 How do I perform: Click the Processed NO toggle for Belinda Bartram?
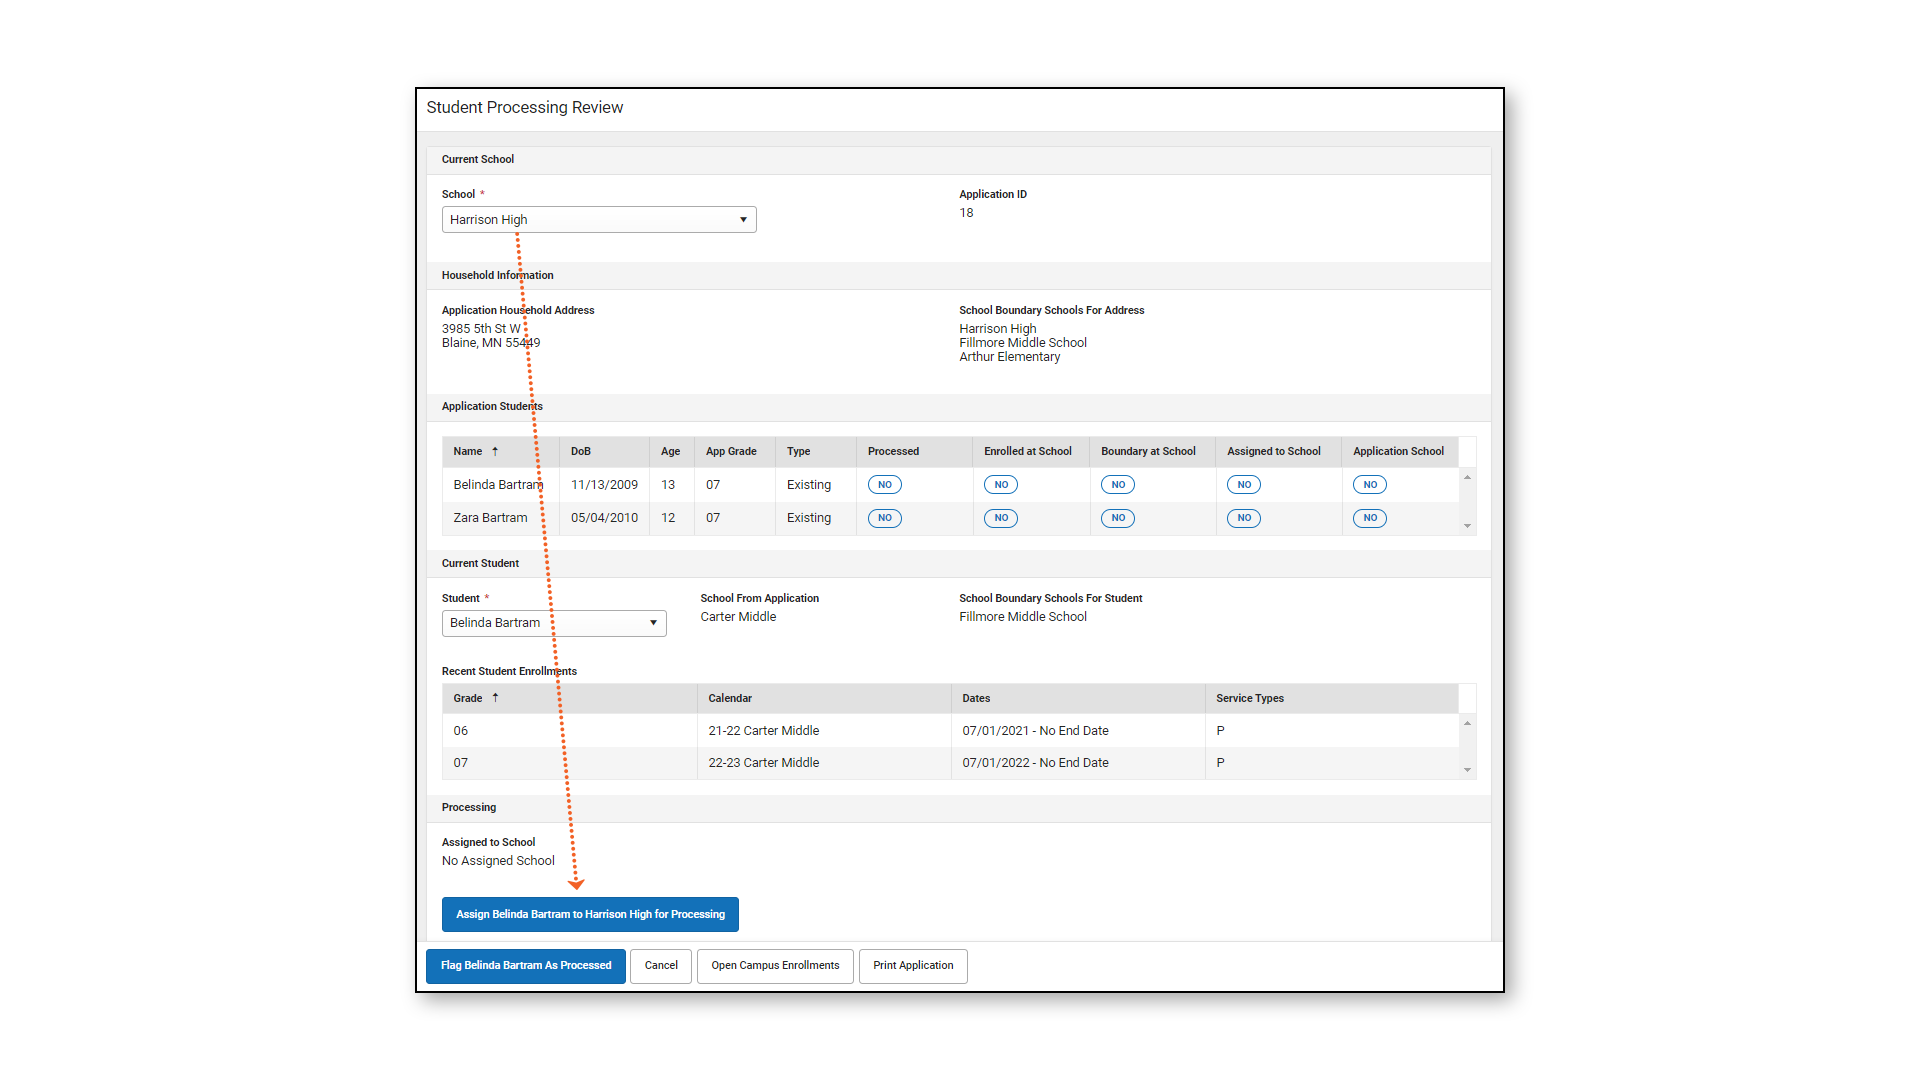(x=885, y=484)
